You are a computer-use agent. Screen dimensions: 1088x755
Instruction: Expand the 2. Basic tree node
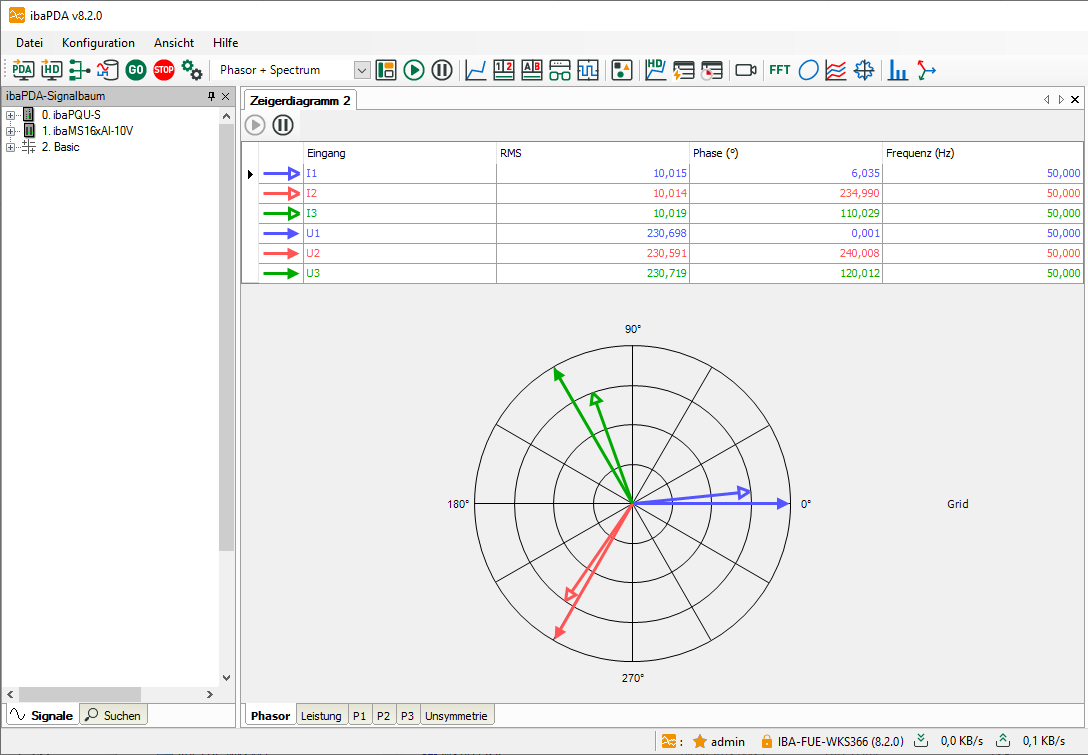point(11,147)
